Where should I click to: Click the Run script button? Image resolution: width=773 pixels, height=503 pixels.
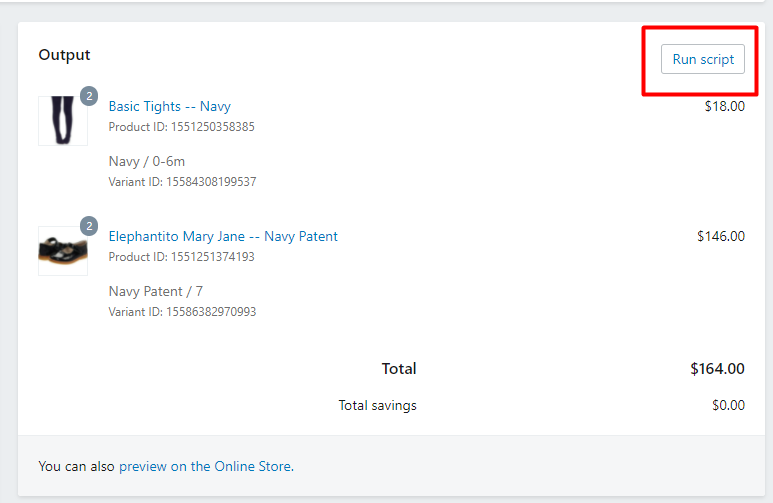703,59
